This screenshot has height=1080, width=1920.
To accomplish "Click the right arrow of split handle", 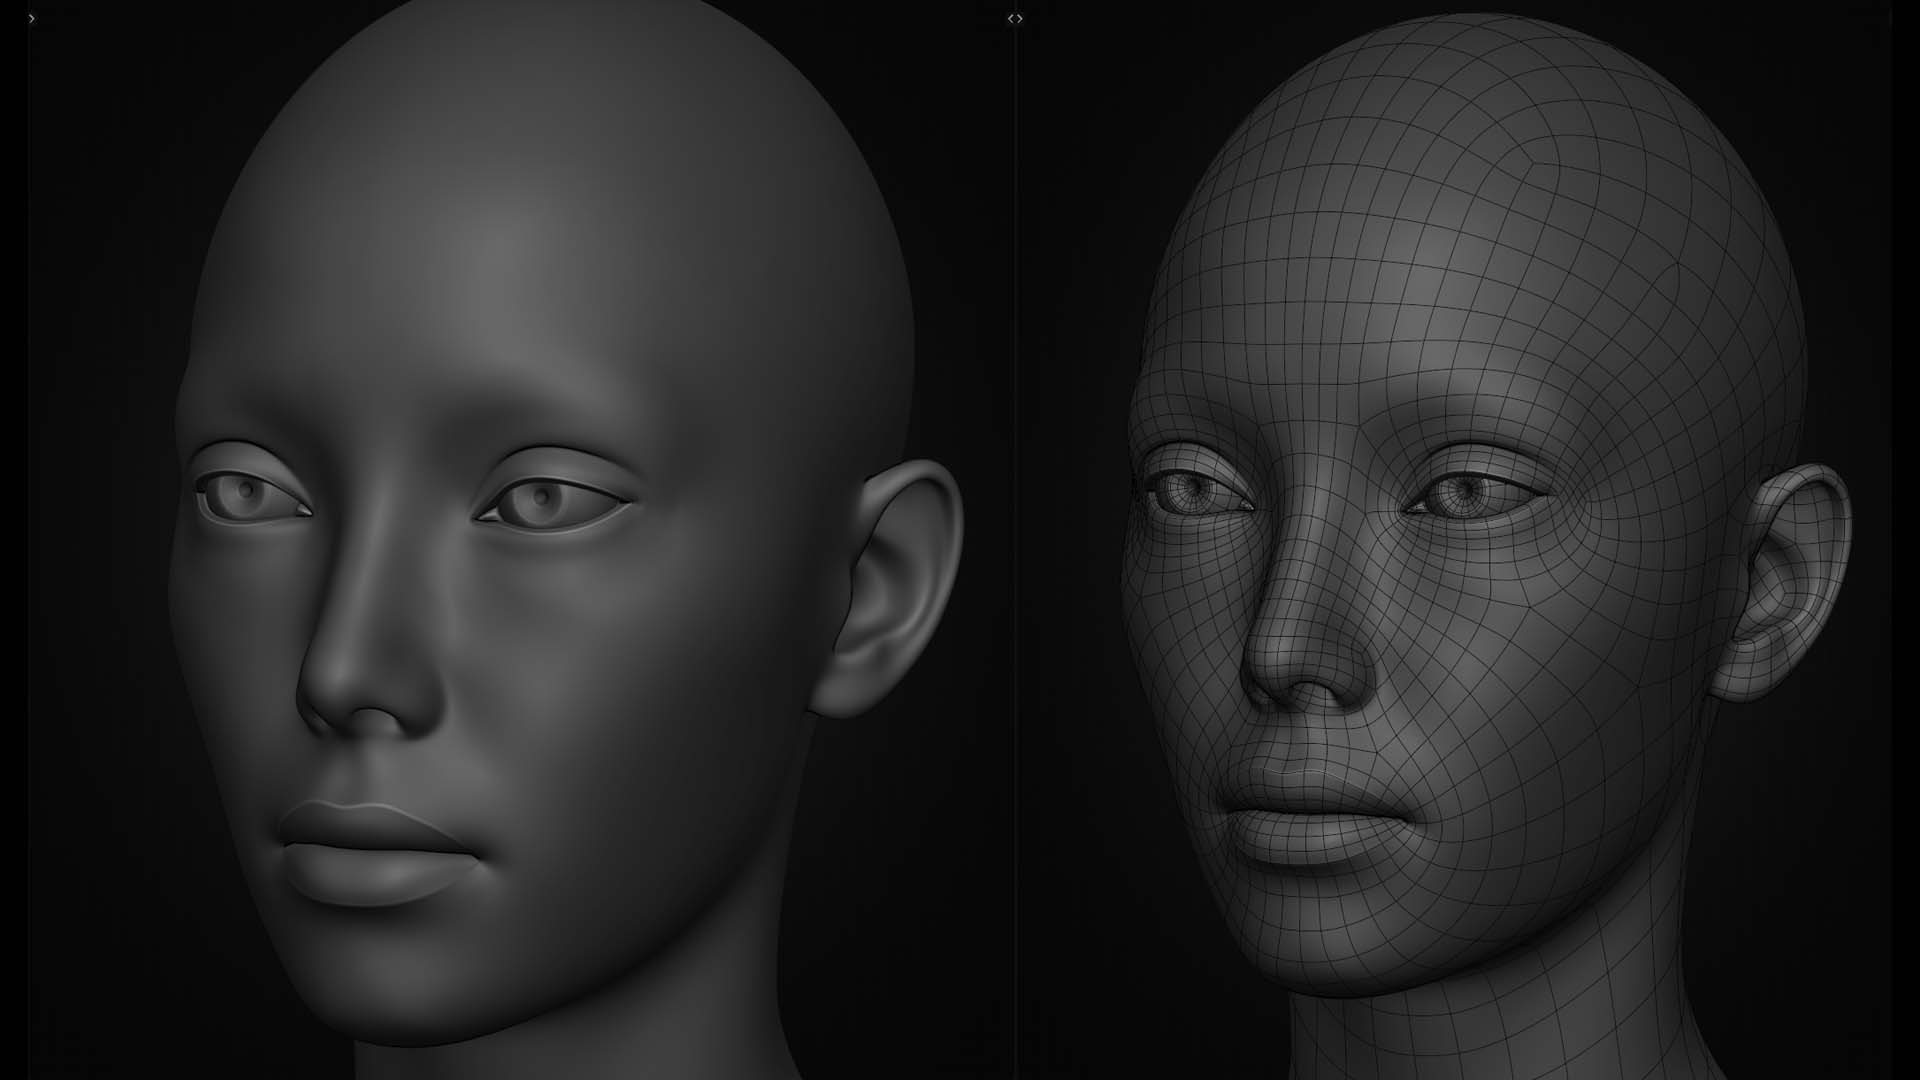I will pyautogui.click(x=1020, y=18).
